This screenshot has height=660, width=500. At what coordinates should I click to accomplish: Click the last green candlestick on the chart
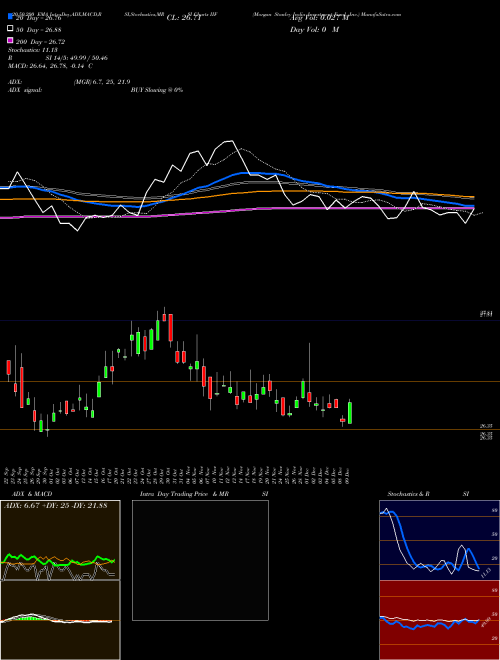(x=350, y=412)
